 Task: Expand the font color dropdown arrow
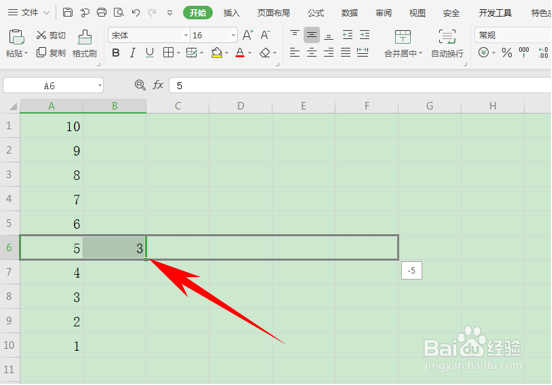[250, 53]
